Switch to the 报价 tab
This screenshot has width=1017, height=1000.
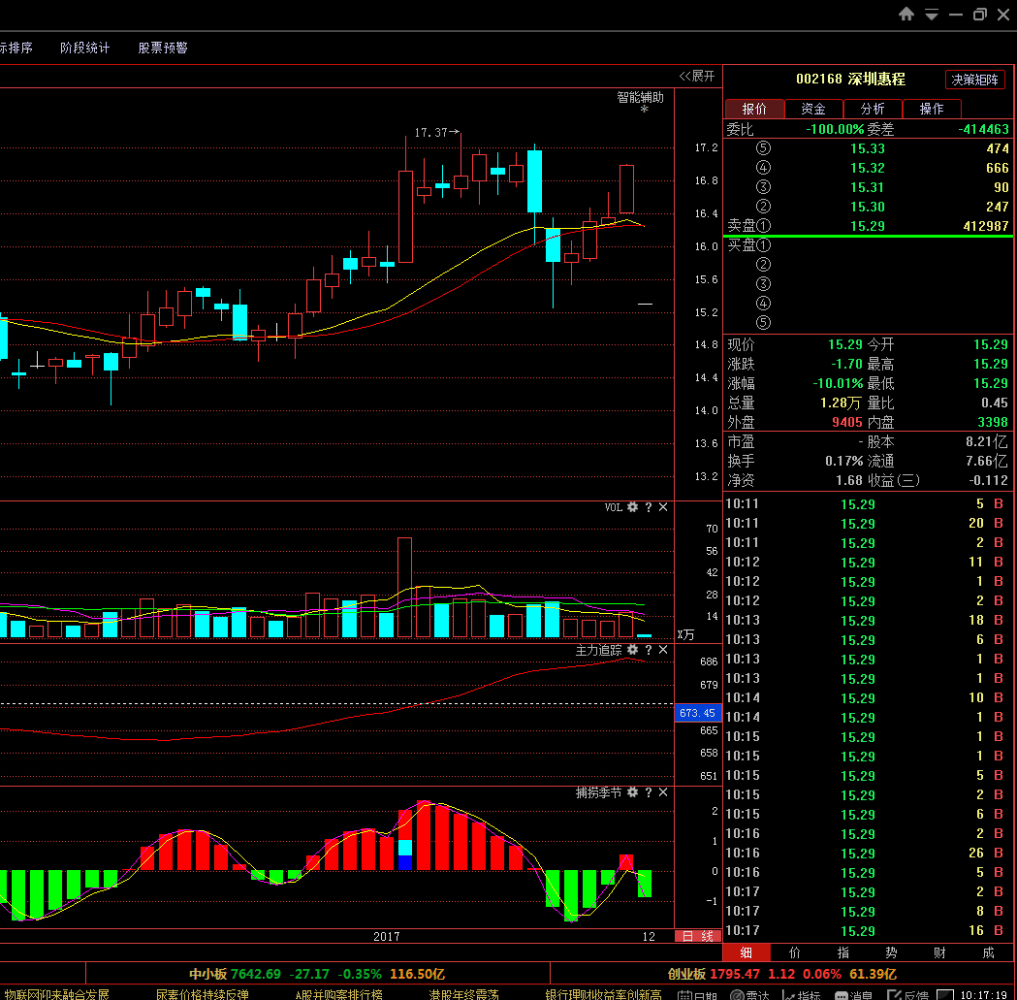tap(754, 109)
